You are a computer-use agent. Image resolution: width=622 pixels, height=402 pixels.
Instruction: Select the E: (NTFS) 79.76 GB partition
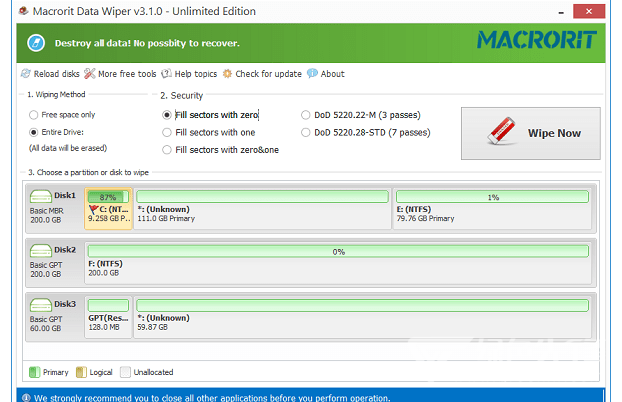coord(492,209)
